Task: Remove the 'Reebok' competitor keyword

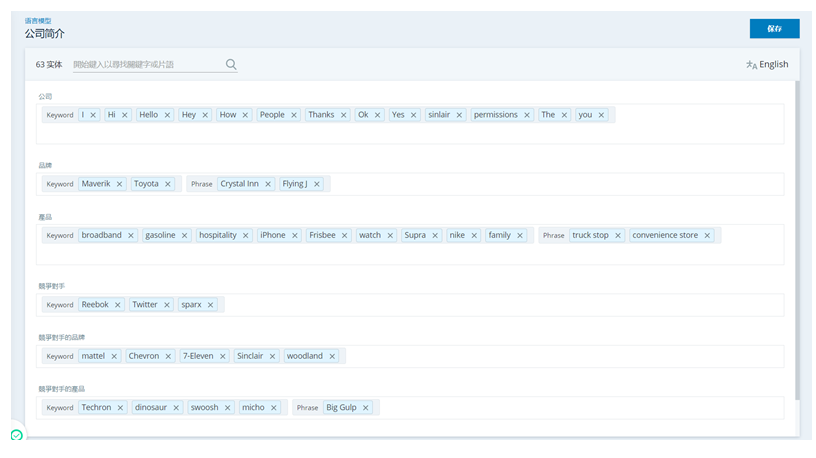Action: [x=118, y=305]
